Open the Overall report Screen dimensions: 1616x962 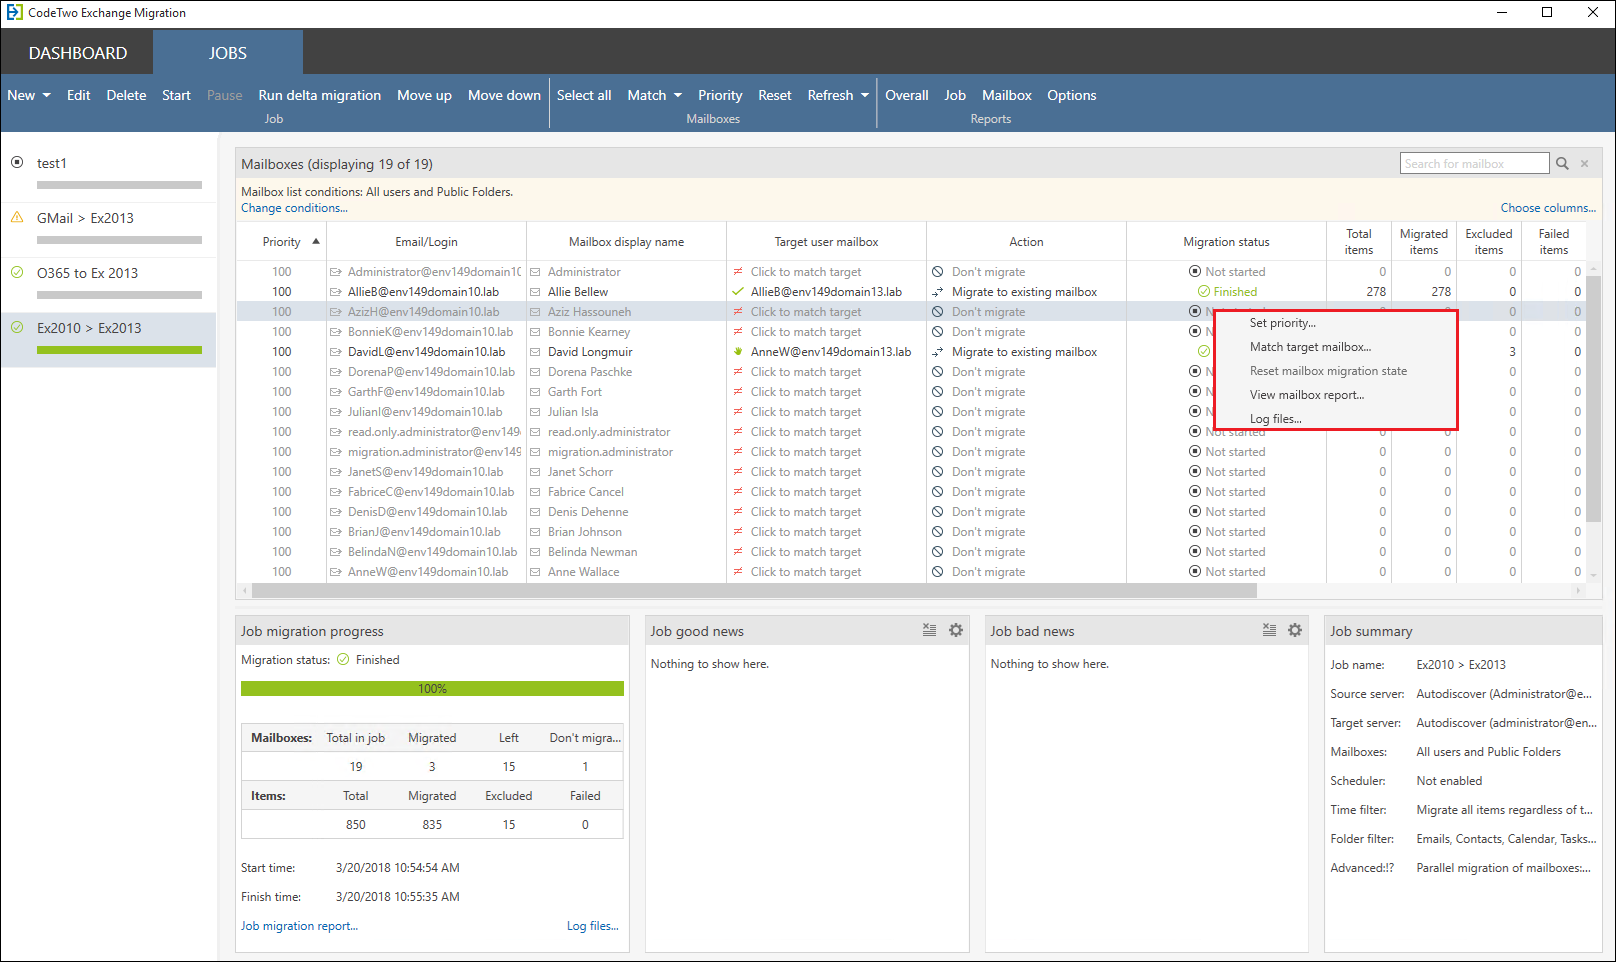pyautogui.click(x=907, y=95)
